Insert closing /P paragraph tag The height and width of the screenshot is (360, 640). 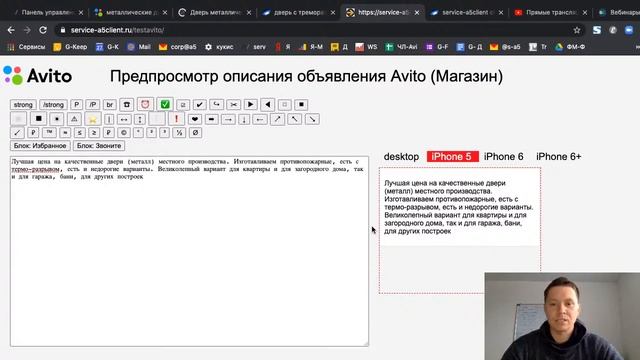93,105
